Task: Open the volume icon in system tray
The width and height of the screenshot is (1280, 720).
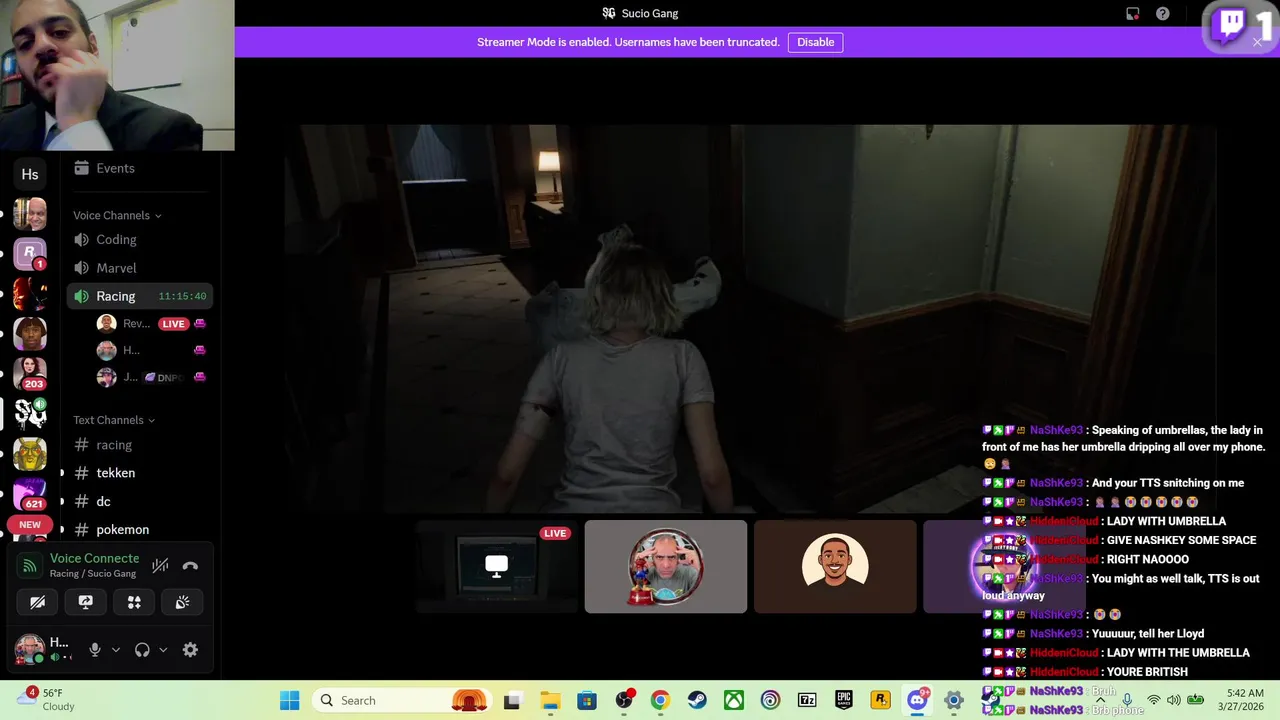Action: (1174, 700)
